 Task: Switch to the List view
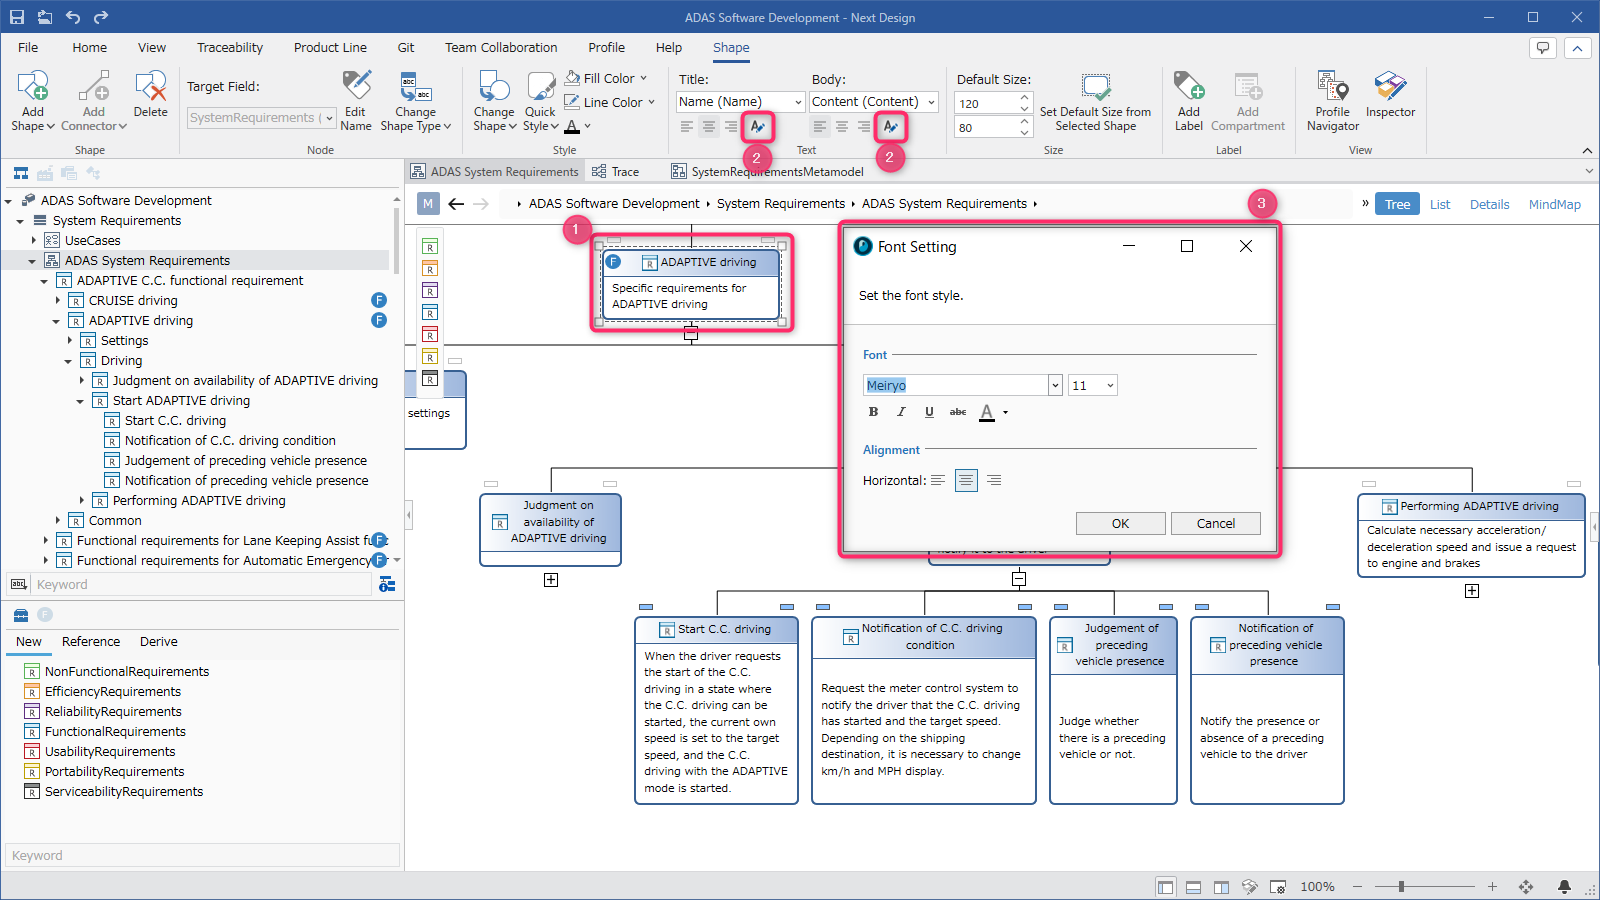tap(1440, 204)
